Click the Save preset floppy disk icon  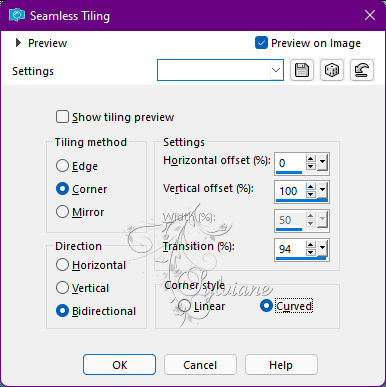pyautogui.click(x=302, y=70)
